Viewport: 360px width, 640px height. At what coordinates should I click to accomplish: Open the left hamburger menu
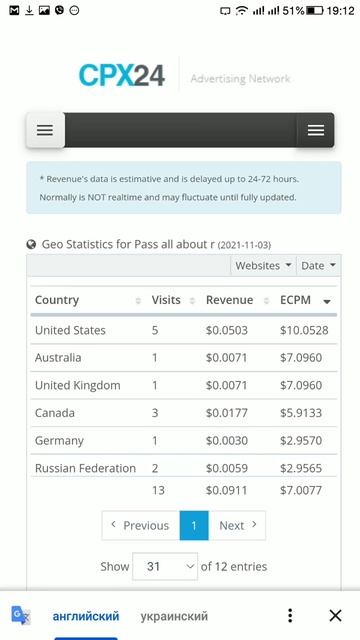coord(45,130)
